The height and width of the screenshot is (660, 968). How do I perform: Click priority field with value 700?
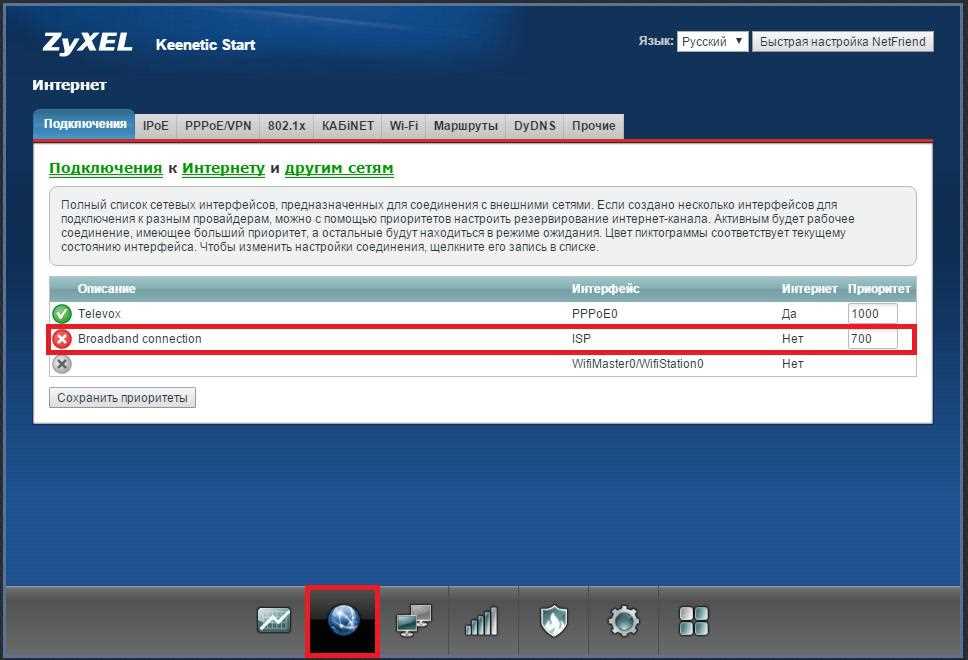point(872,338)
